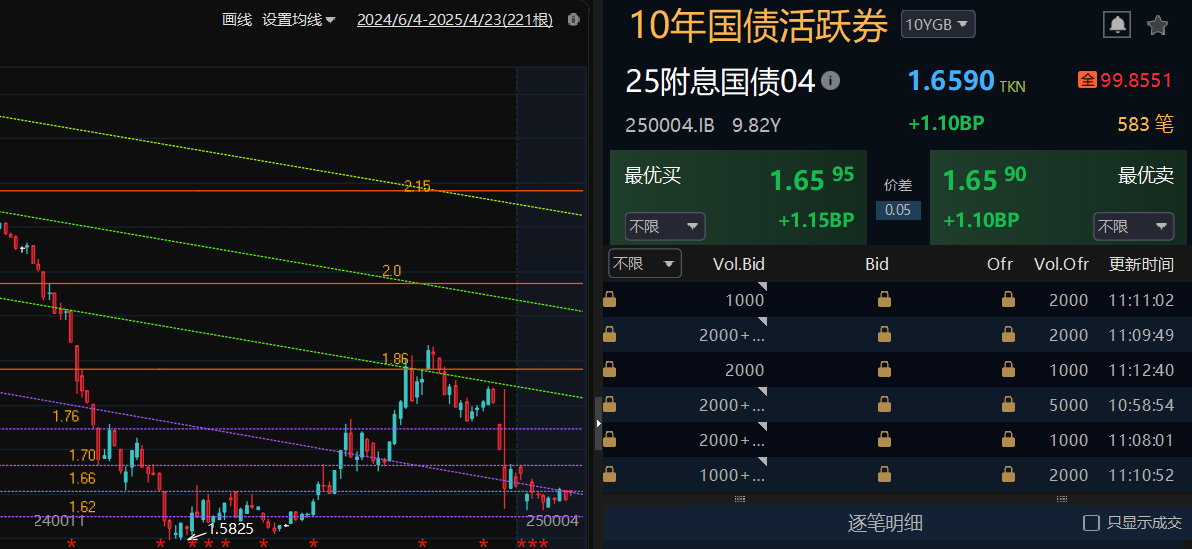Select the 画线 drawing option

(x=237, y=20)
